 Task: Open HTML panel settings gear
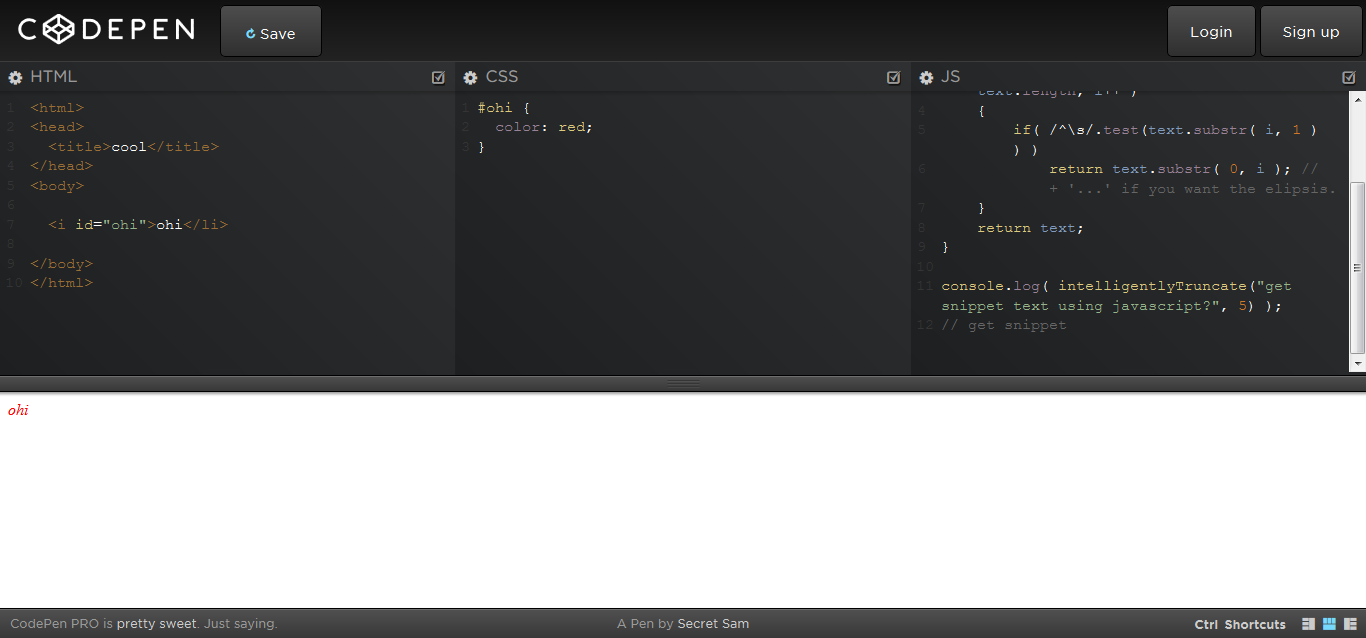[x=15, y=78]
